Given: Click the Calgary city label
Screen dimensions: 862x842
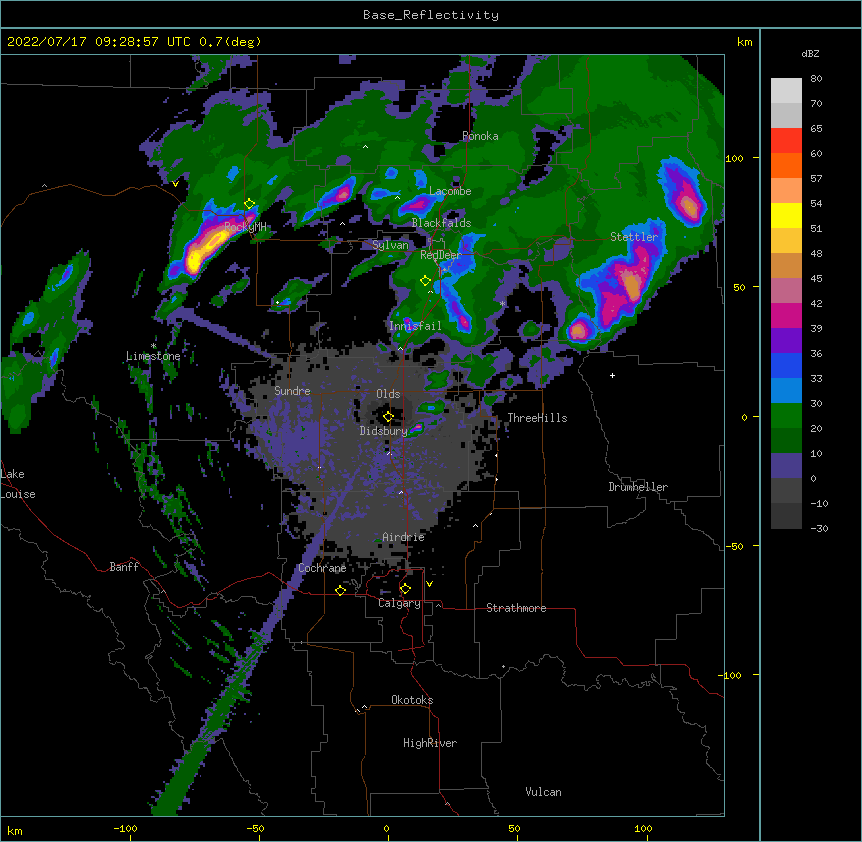Looking at the screenshot, I should point(399,603).
